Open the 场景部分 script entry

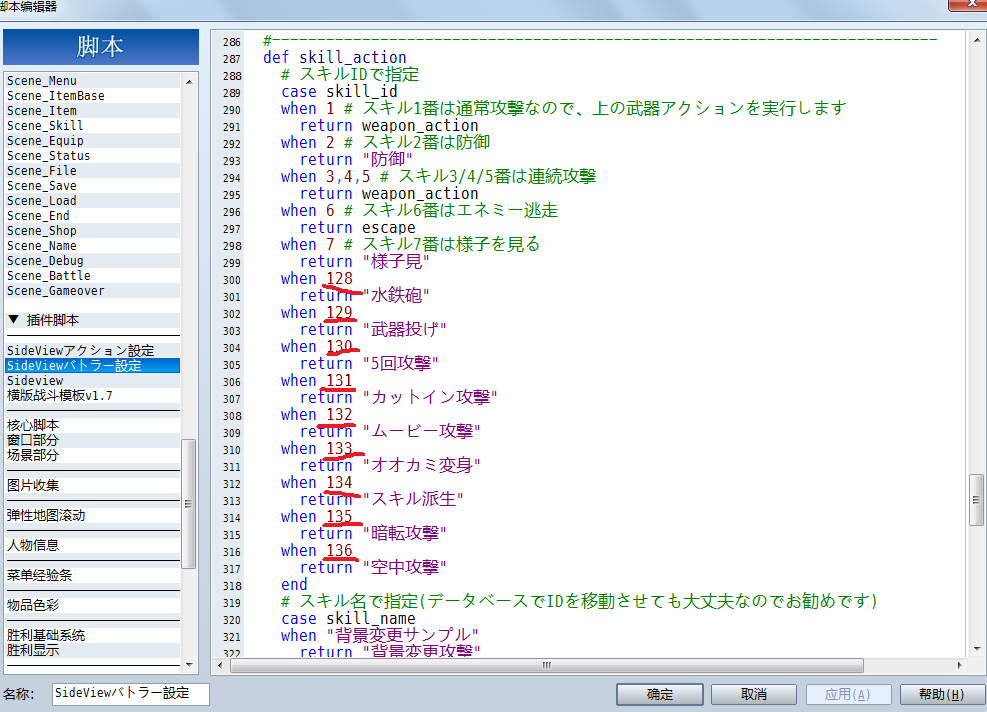point(93,456)
